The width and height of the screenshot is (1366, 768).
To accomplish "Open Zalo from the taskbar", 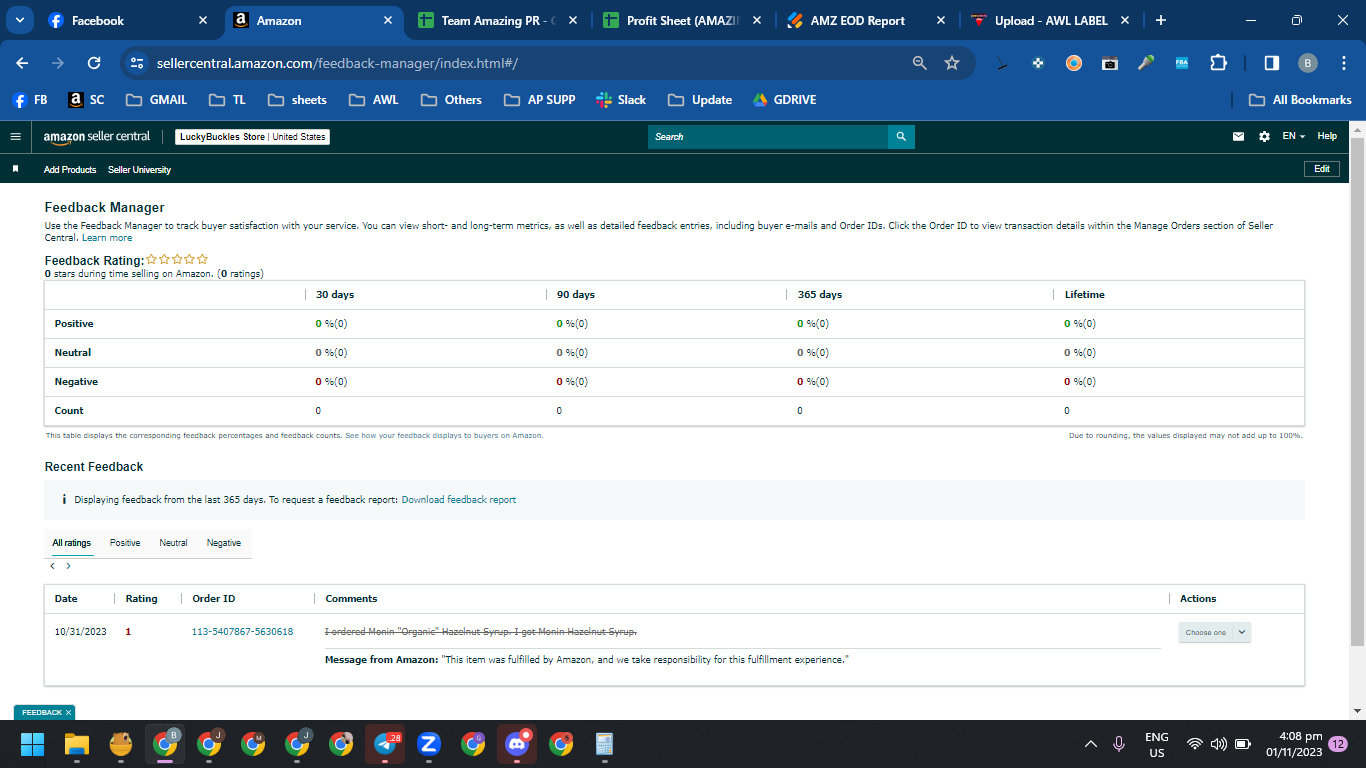I will coord(429,744).
